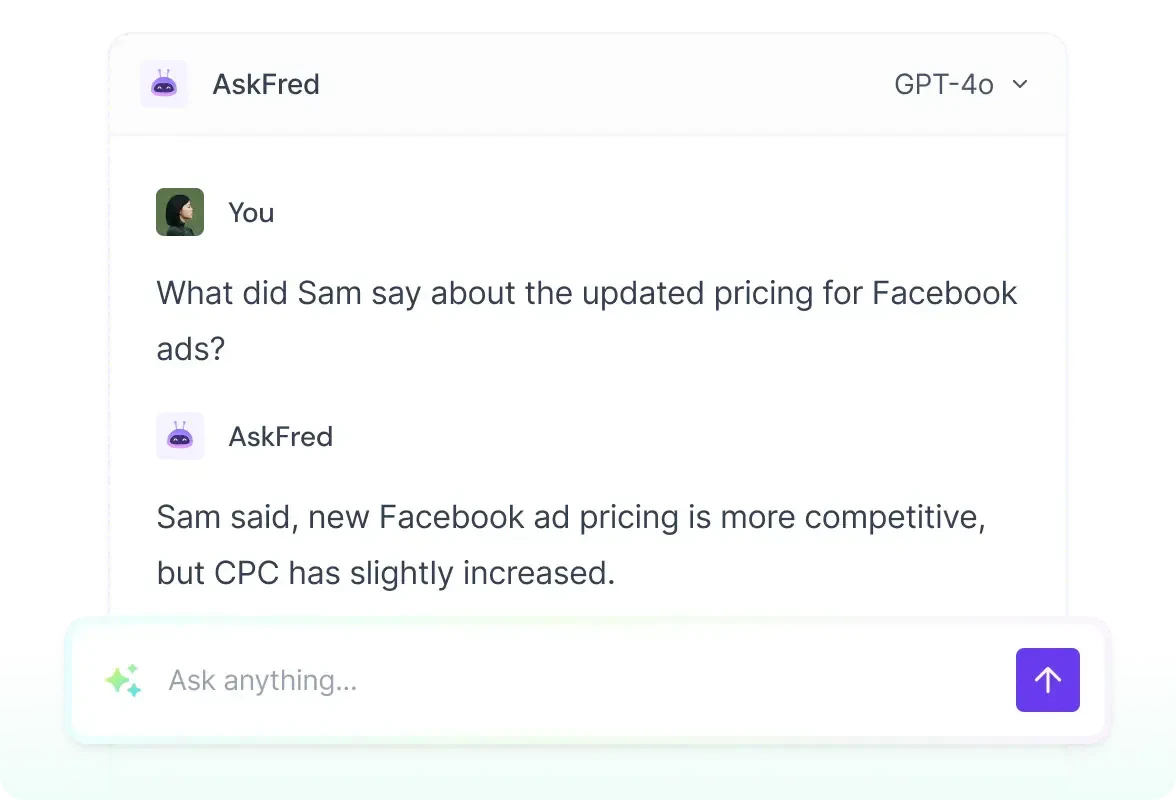Select the AskFred sender label above the reply
The width and height of the screenshot is (1176, 800).
click(x=281, y=436)
